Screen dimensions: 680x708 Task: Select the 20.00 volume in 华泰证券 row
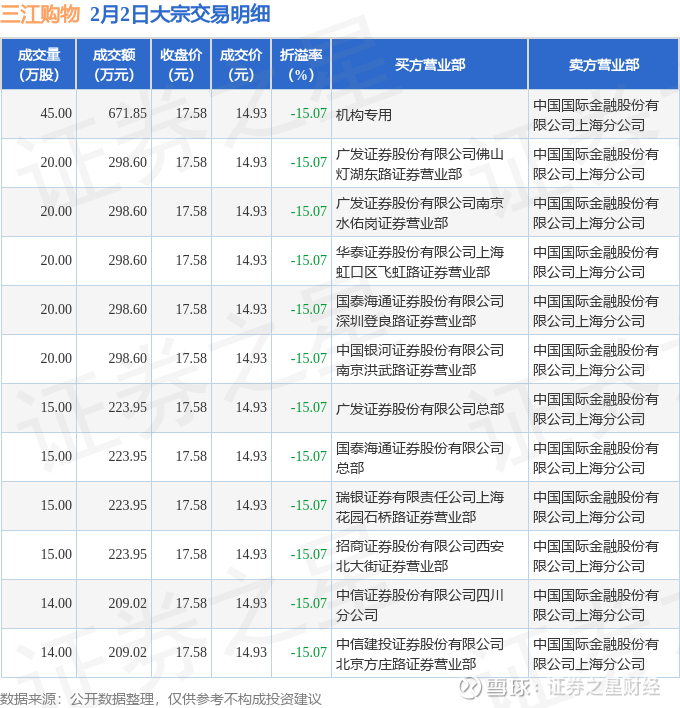click(x=39, y=261)
